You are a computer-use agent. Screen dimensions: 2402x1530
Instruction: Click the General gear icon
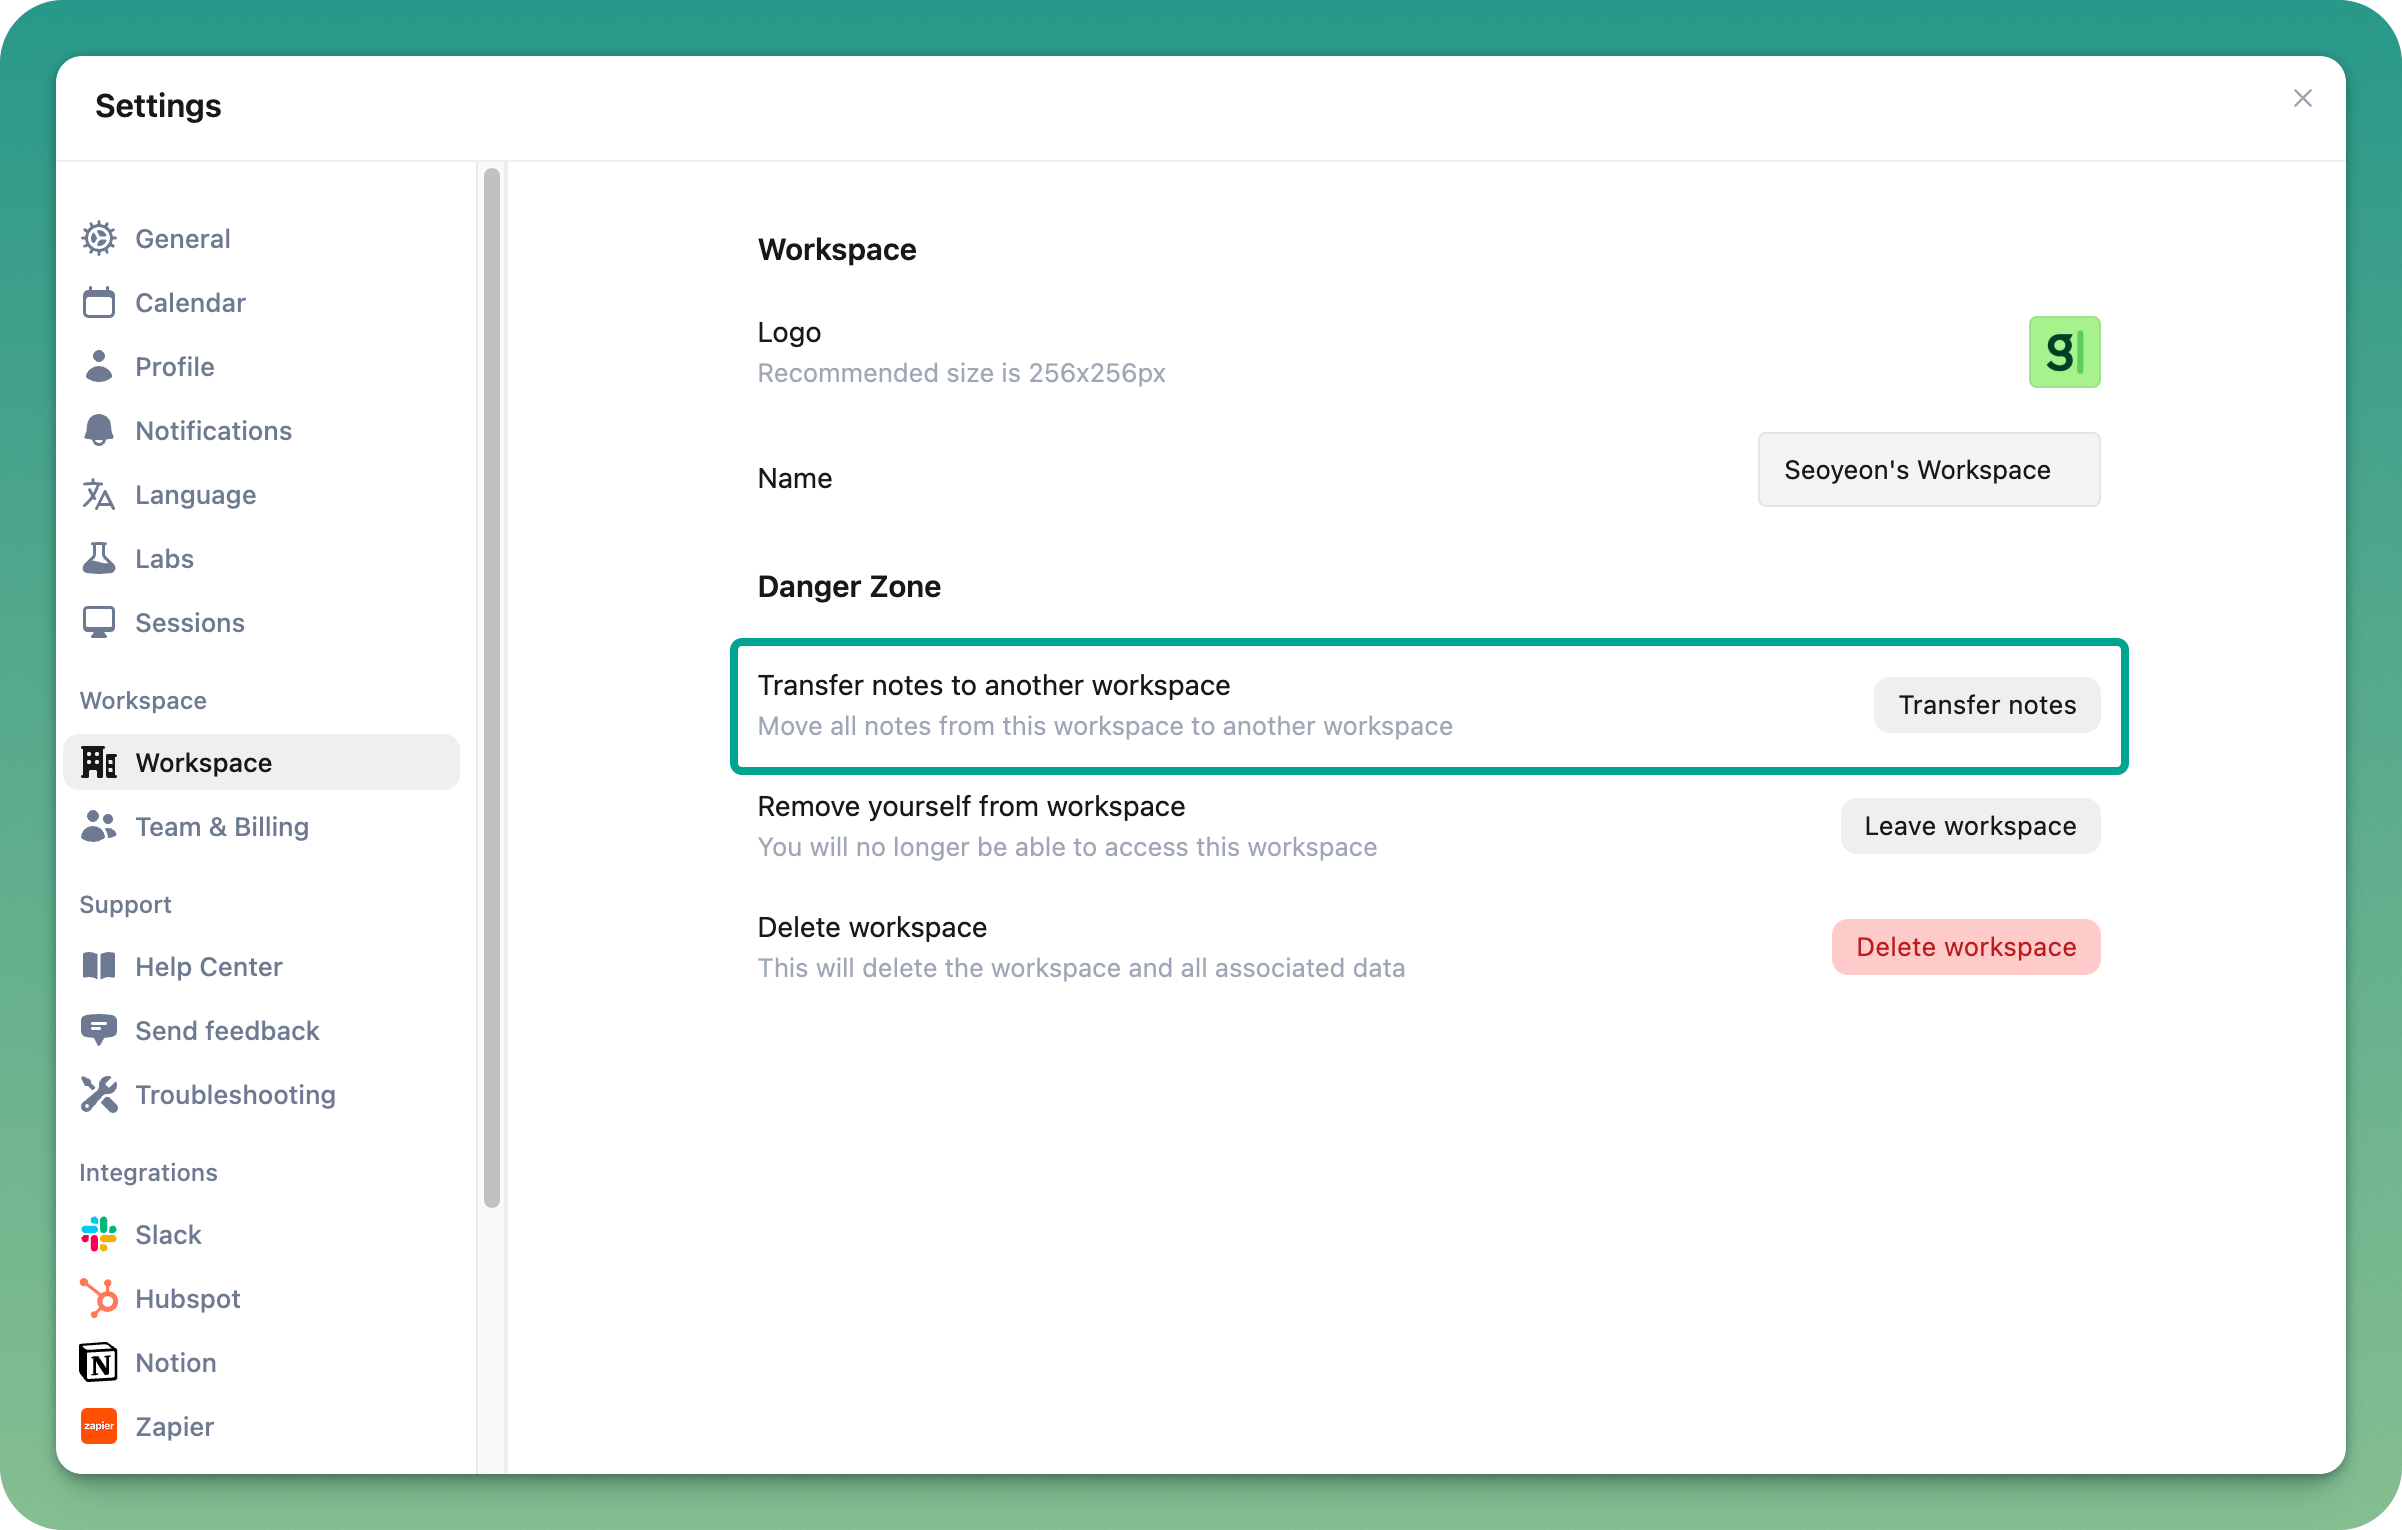pos(99,239)
